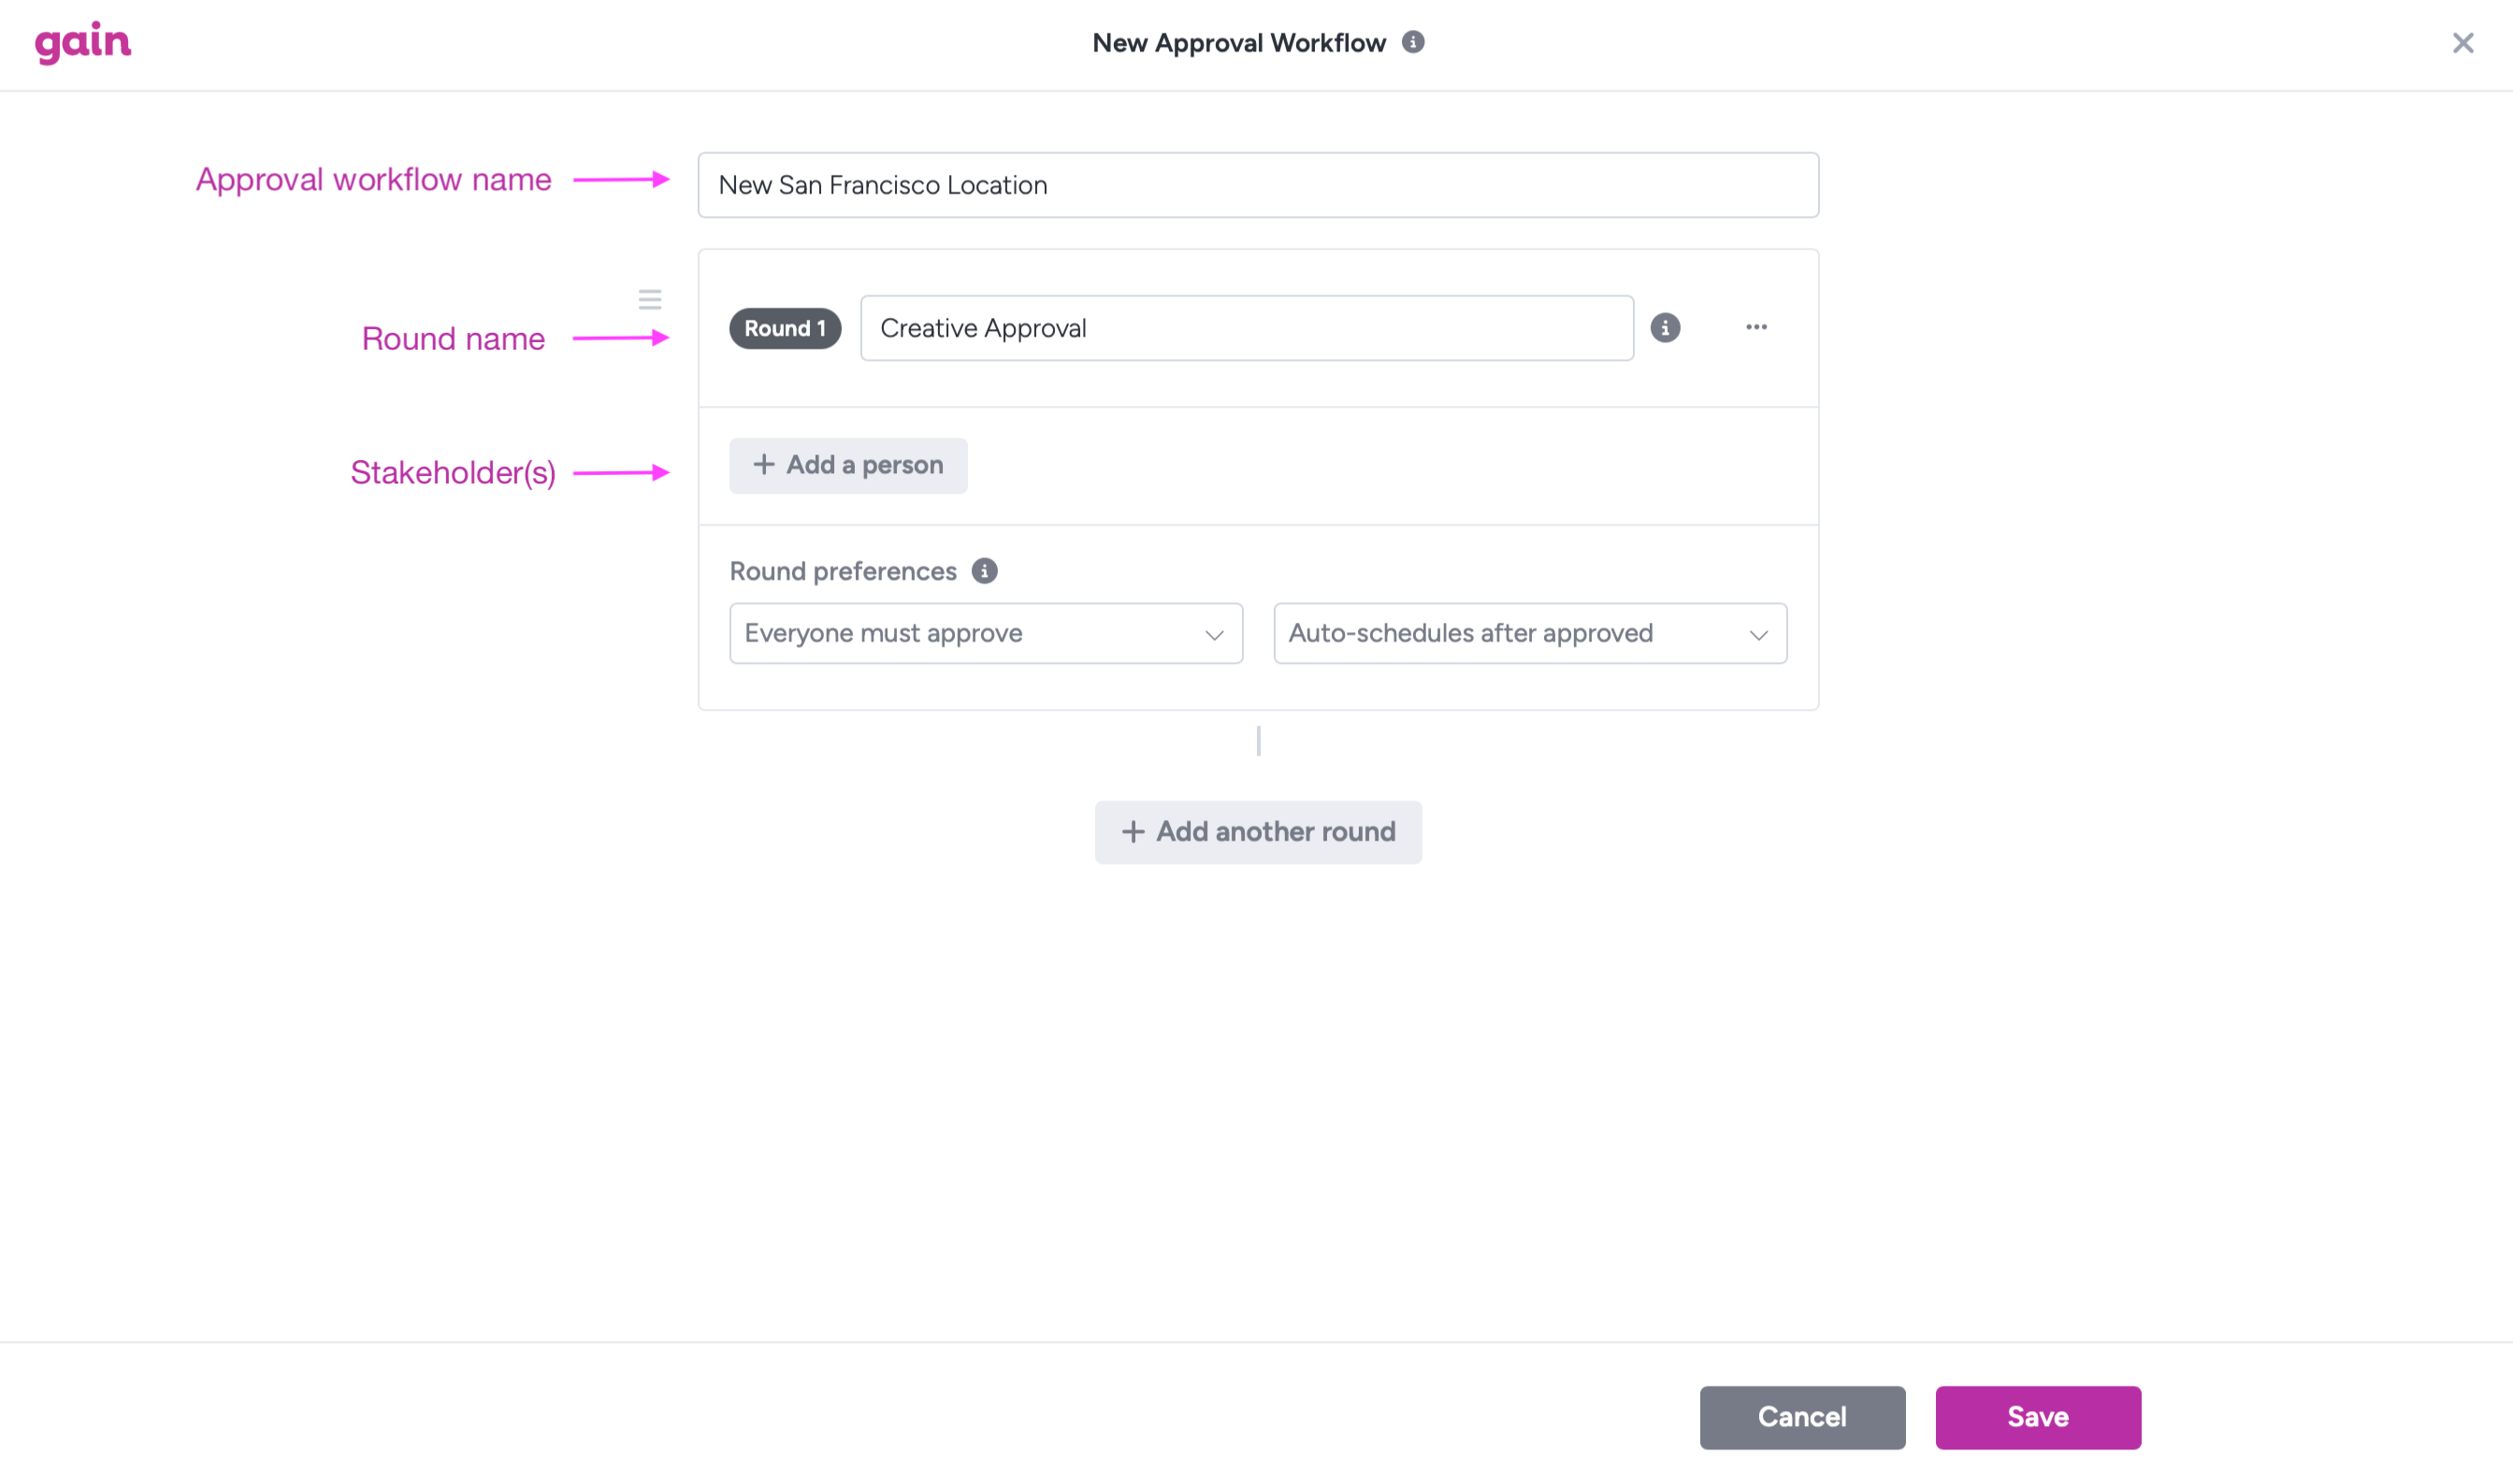Open the Everyone must approve dropdown
The width and height of the screenshot is (2513, 1484).
[x=985, y=633]
